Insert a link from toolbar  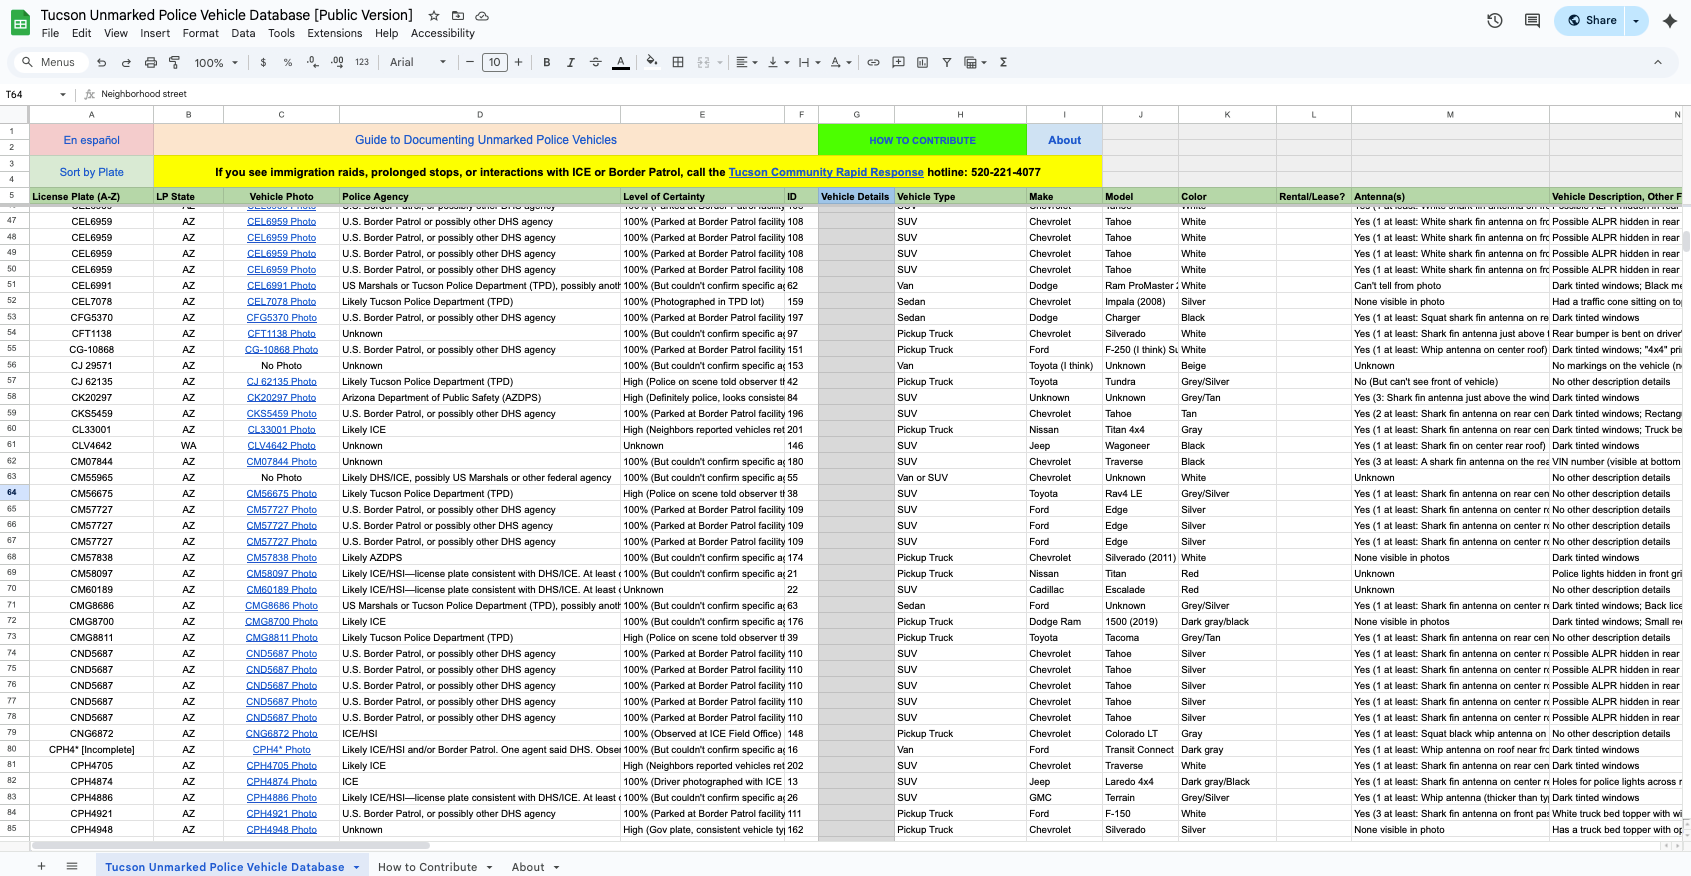click(x=873, y=62)
